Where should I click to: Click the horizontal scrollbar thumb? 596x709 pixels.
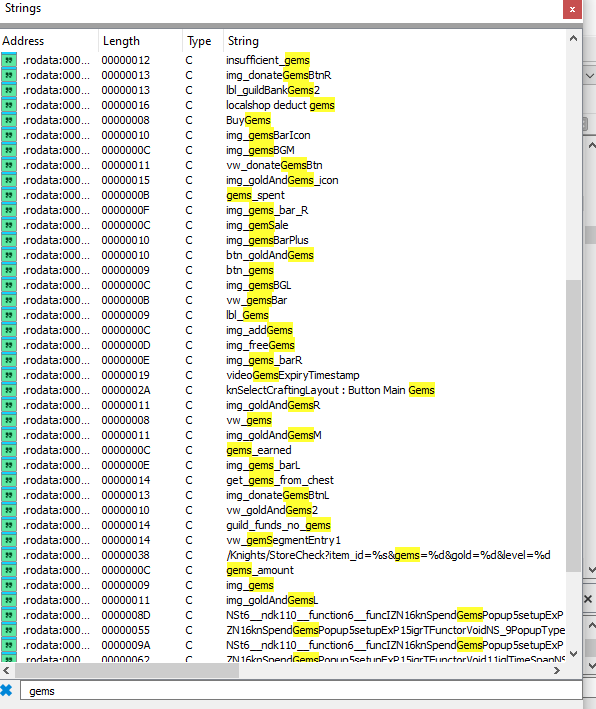(127, 670)
